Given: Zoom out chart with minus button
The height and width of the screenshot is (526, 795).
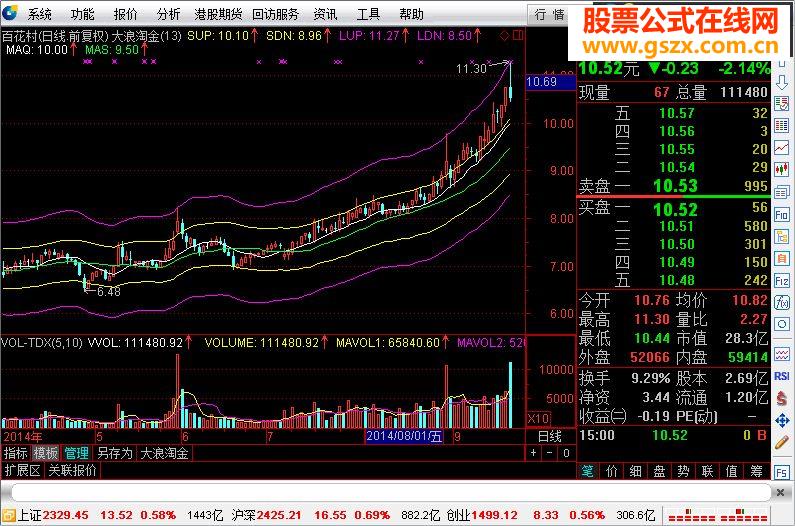Looking at the screenshot, I should (x=550, y=452).
